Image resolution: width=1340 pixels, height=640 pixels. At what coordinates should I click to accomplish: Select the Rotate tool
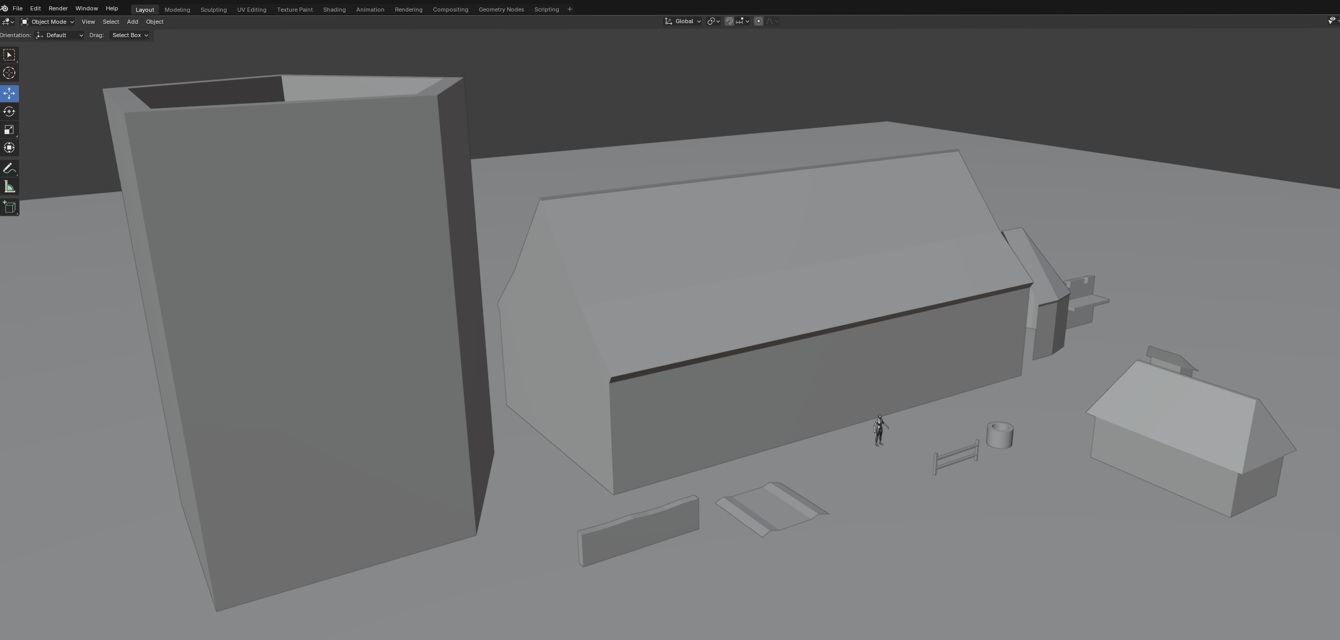click(x=9, y=111)
